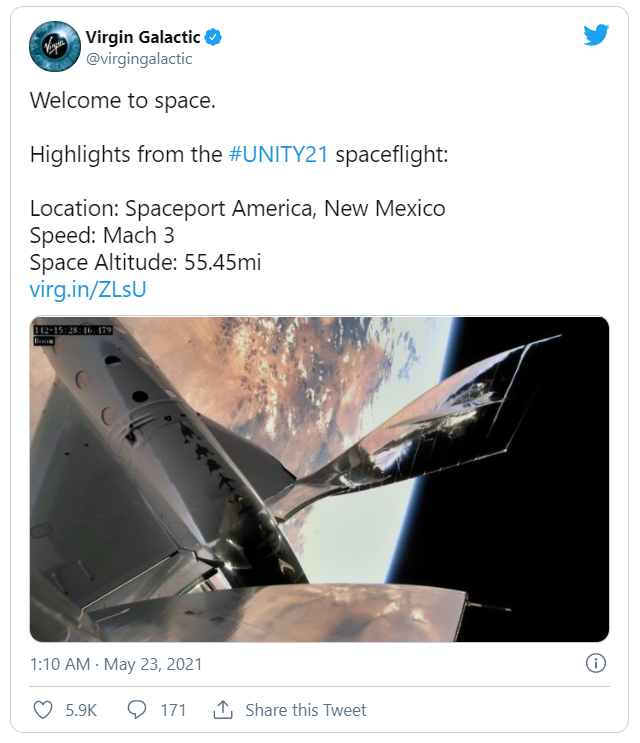Click the #UNITY21 hashtag

[278, 155]
